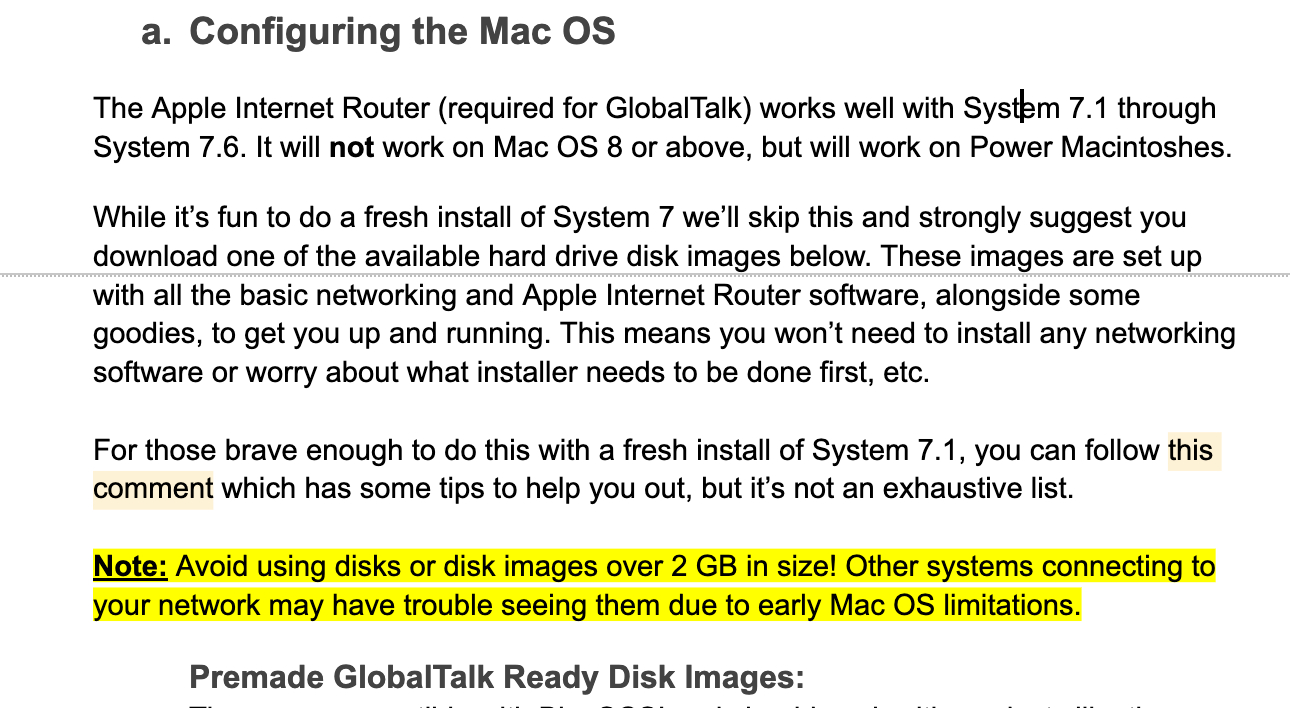Click the "a." list marker before the heading
The height and width of the screenshot is (708, 1290).
[157, 32]
